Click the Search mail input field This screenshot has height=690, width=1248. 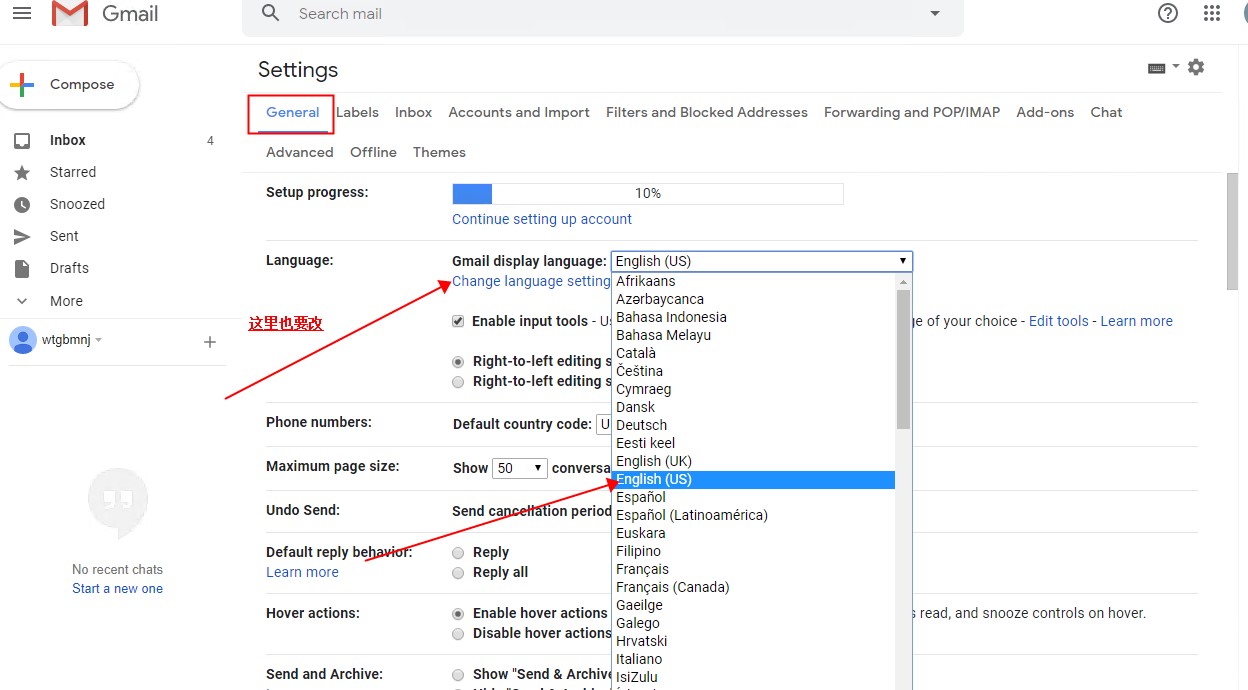605,14
